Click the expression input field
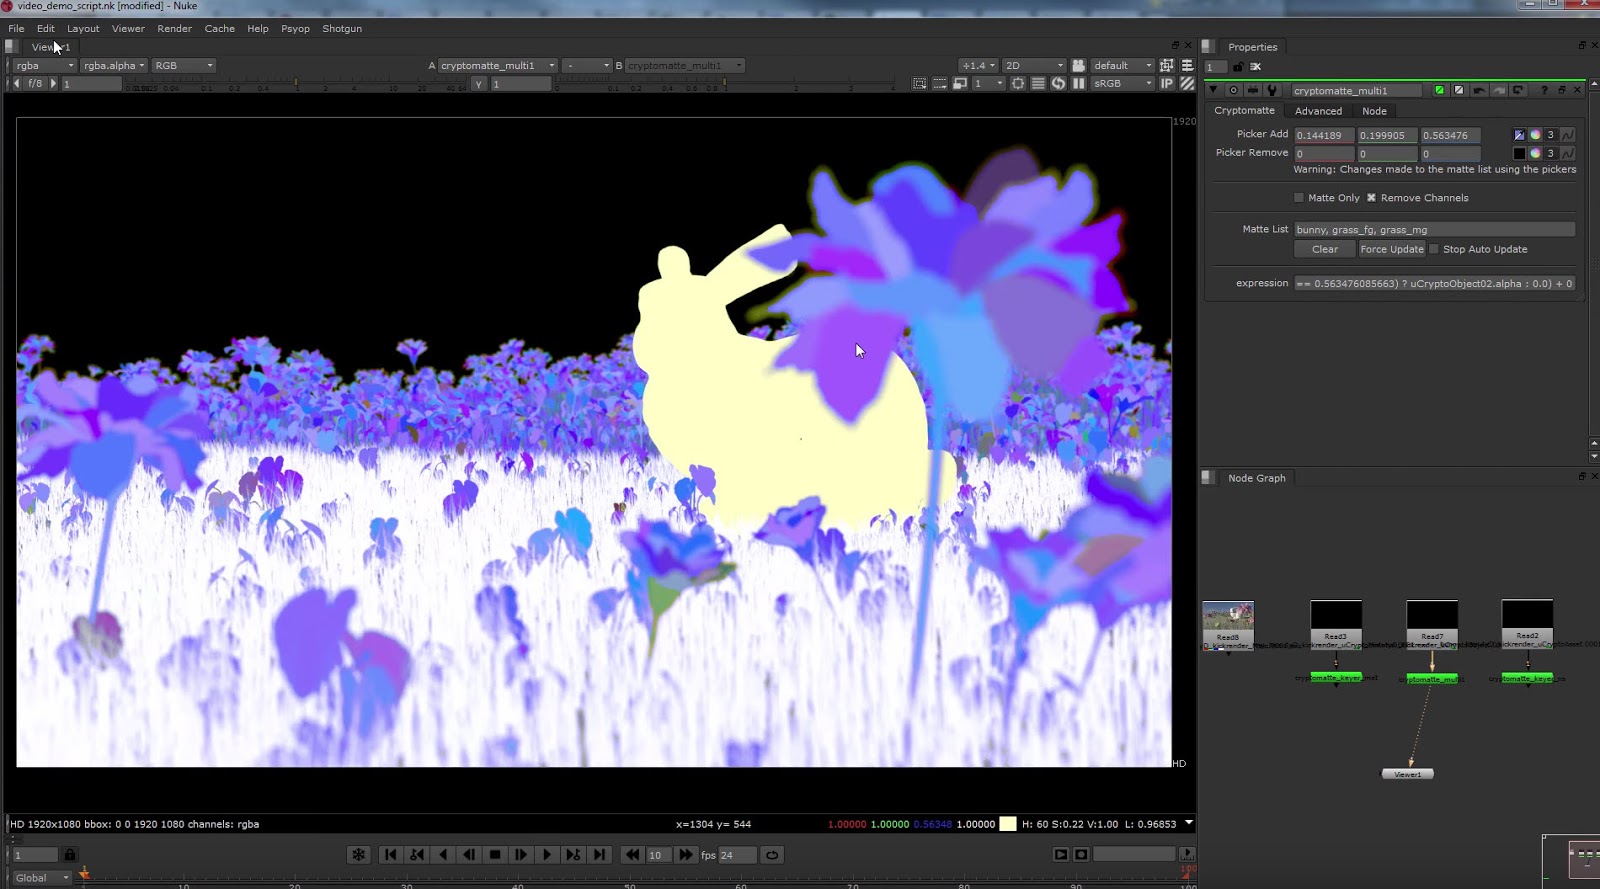The width and height of the screenshot is (1600, 889). (1434, 283)
